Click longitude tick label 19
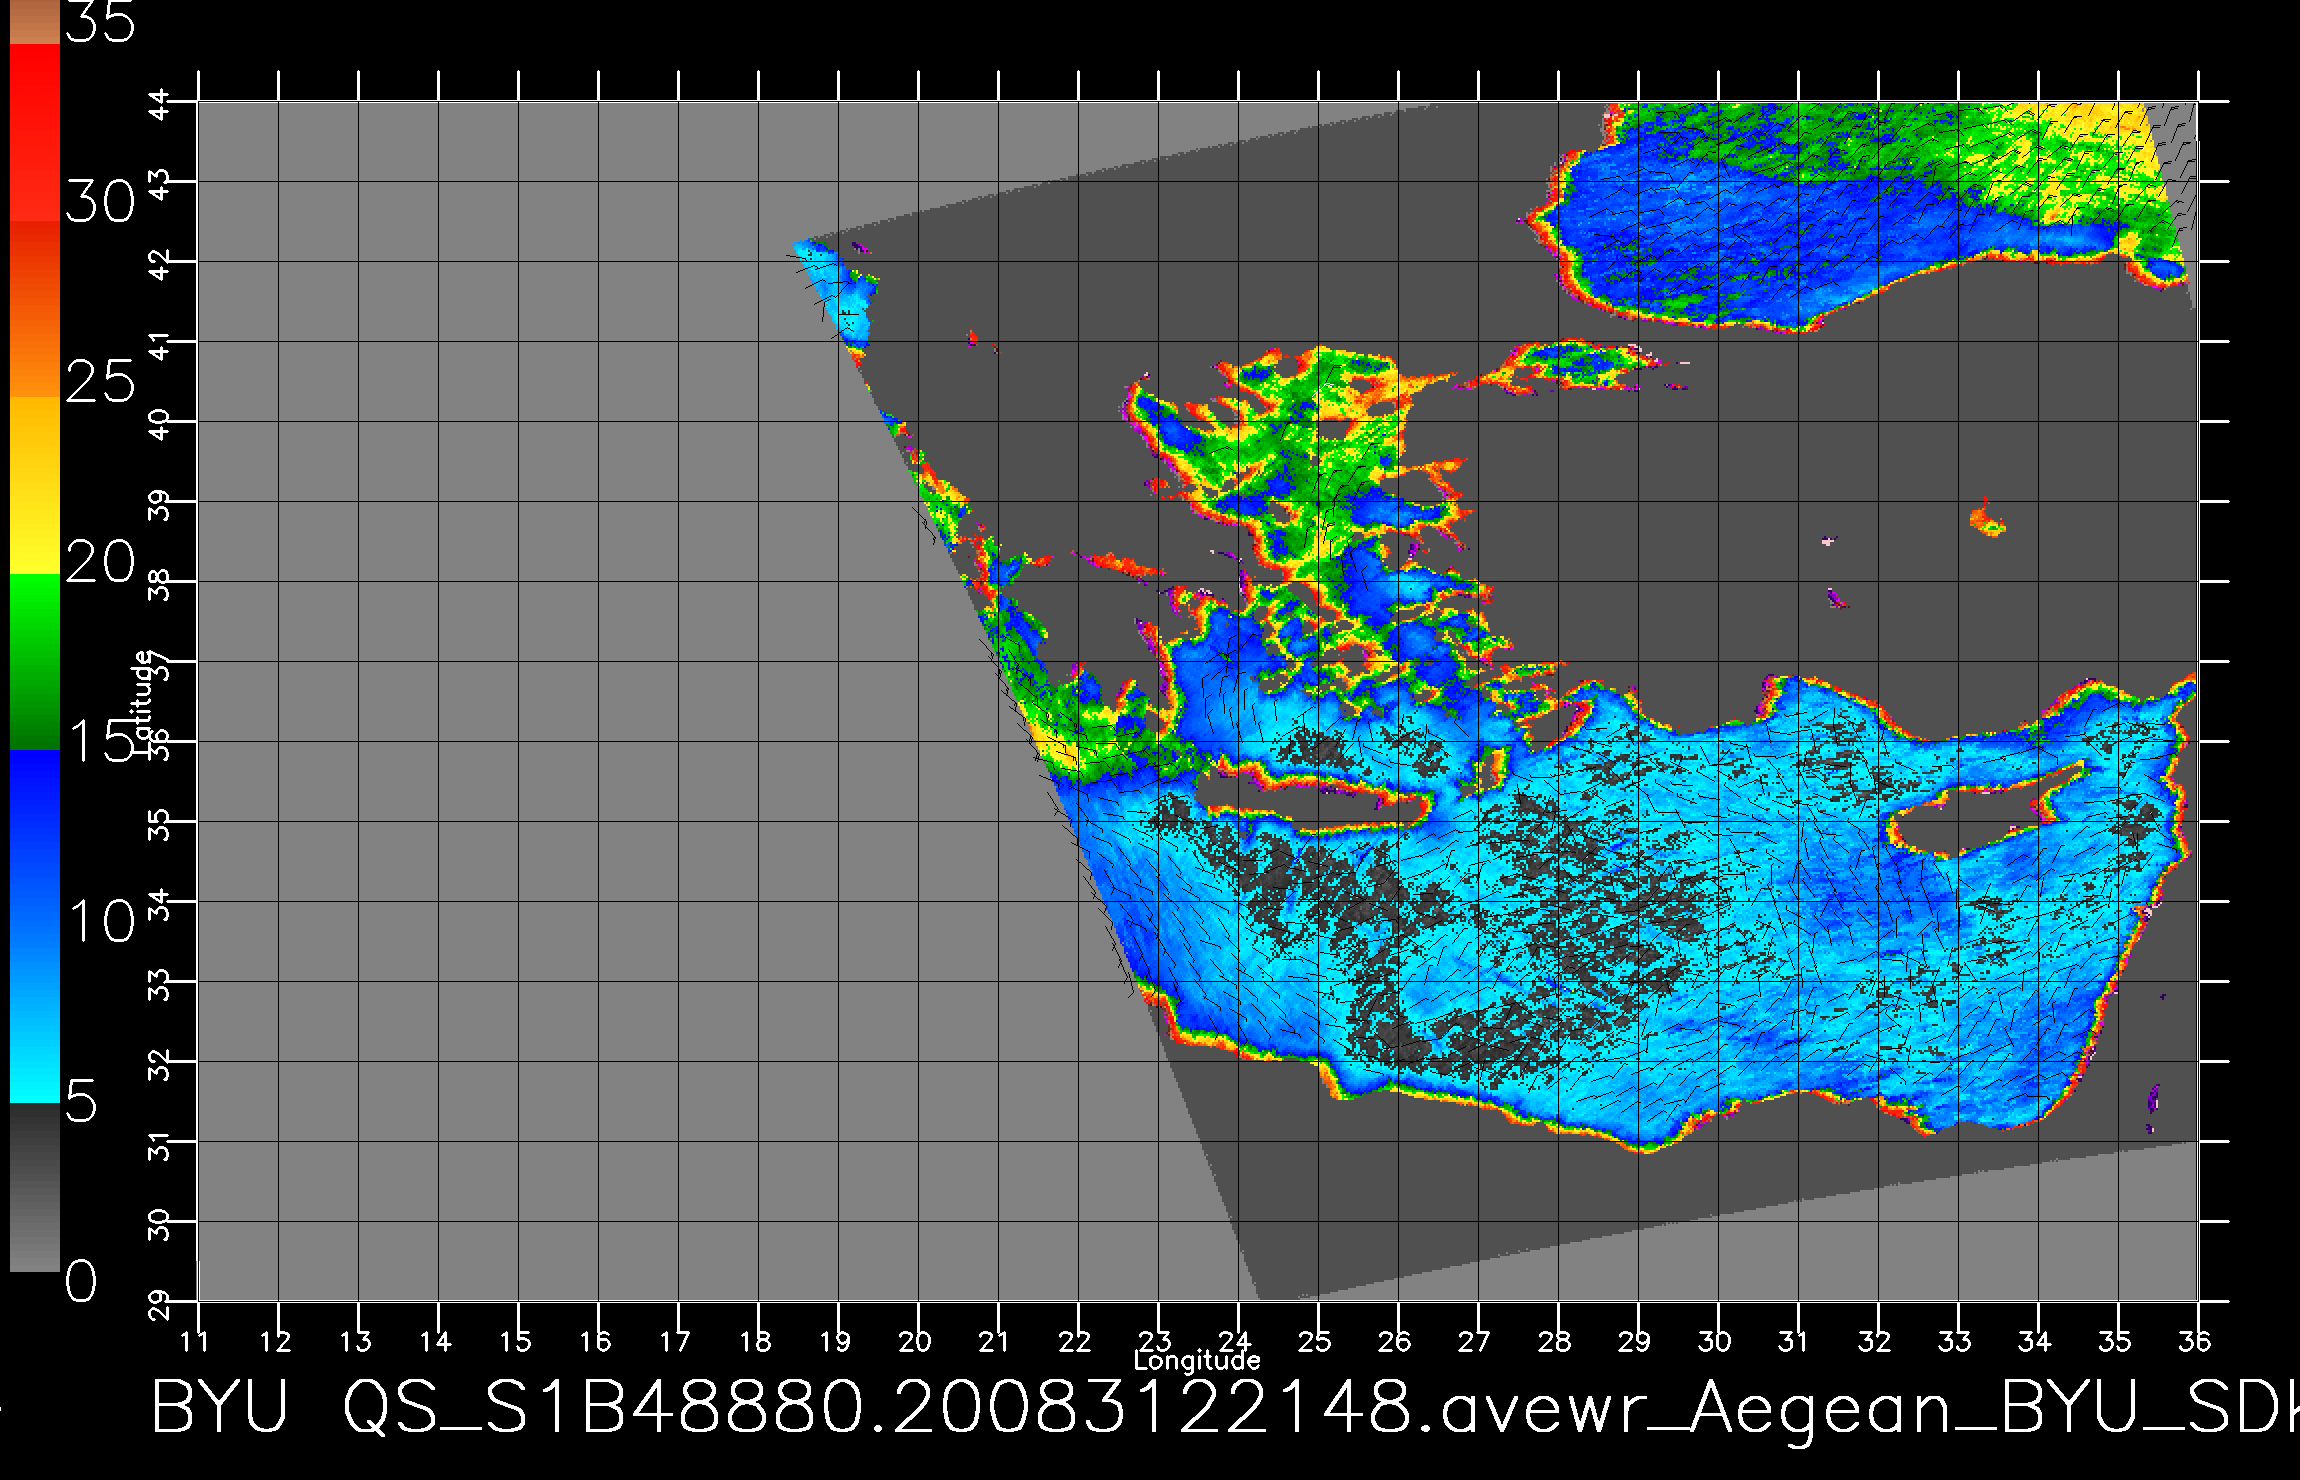This screenshot has height=1480, width=2300. 834,1341
